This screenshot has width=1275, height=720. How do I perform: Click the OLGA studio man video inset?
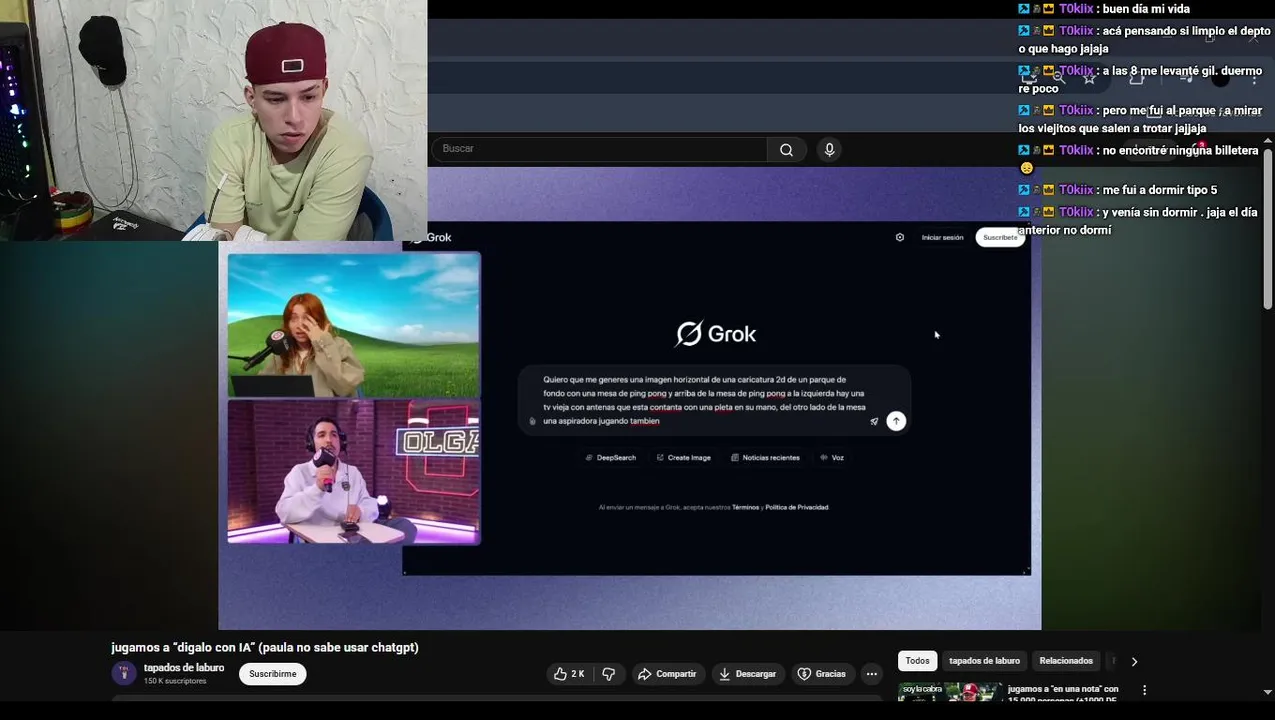(354, 472)
